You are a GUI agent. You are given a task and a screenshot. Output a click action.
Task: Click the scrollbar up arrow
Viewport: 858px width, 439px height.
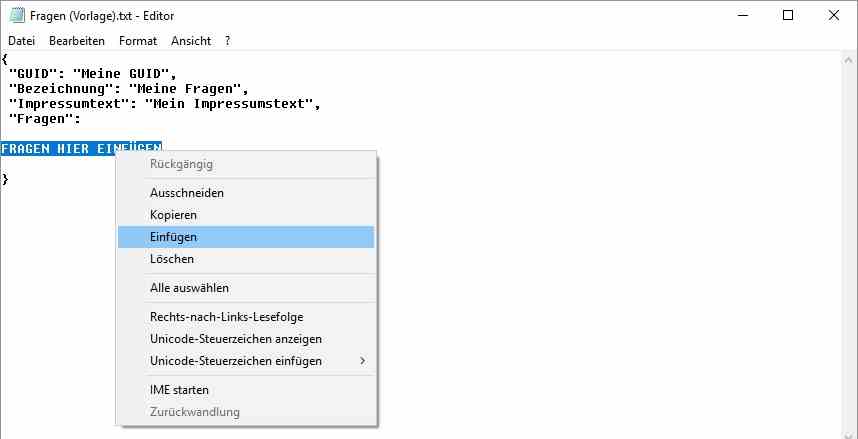coord(849,60)
